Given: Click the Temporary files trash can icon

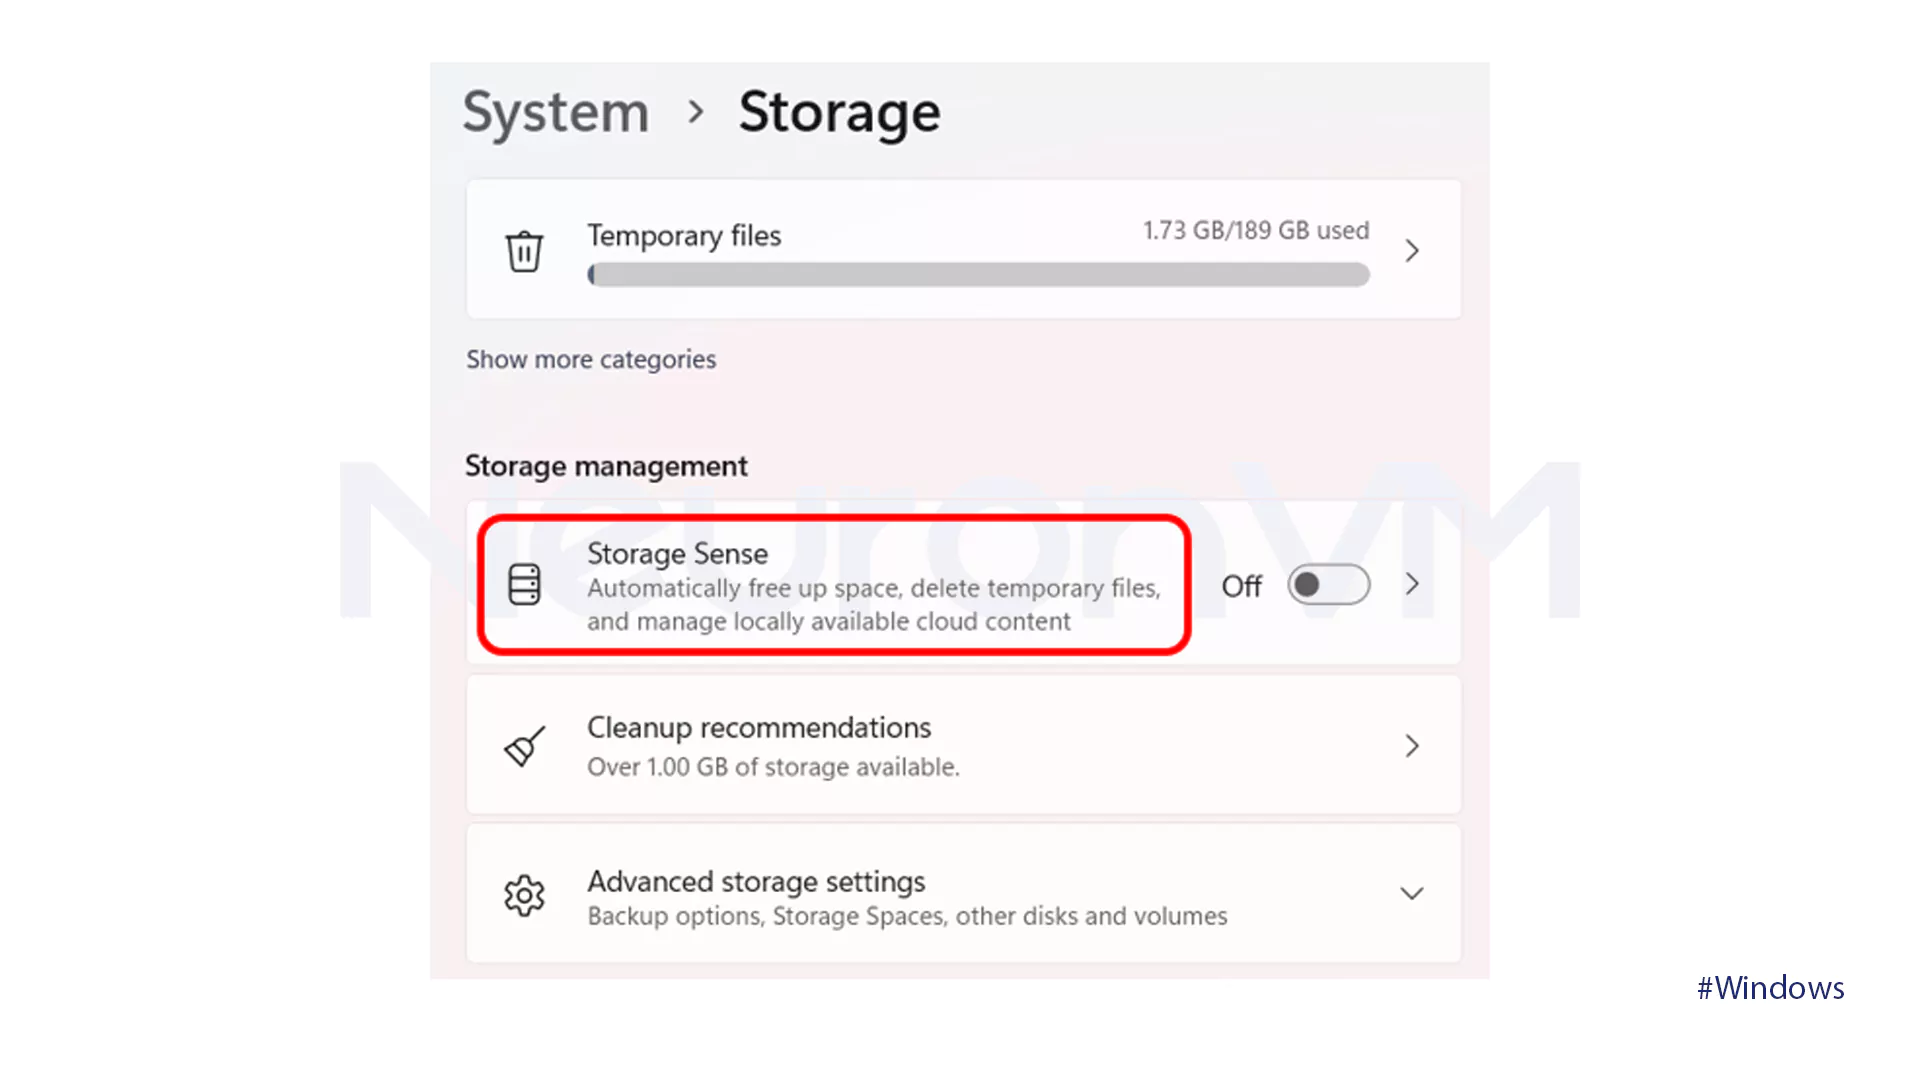Looking at the screenshot, I should (524, 251).
